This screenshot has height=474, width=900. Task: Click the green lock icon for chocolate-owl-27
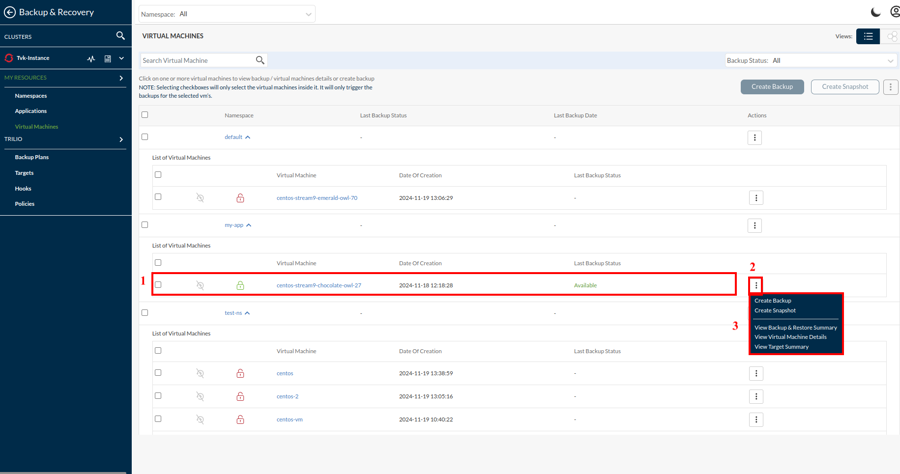[240, 285]
